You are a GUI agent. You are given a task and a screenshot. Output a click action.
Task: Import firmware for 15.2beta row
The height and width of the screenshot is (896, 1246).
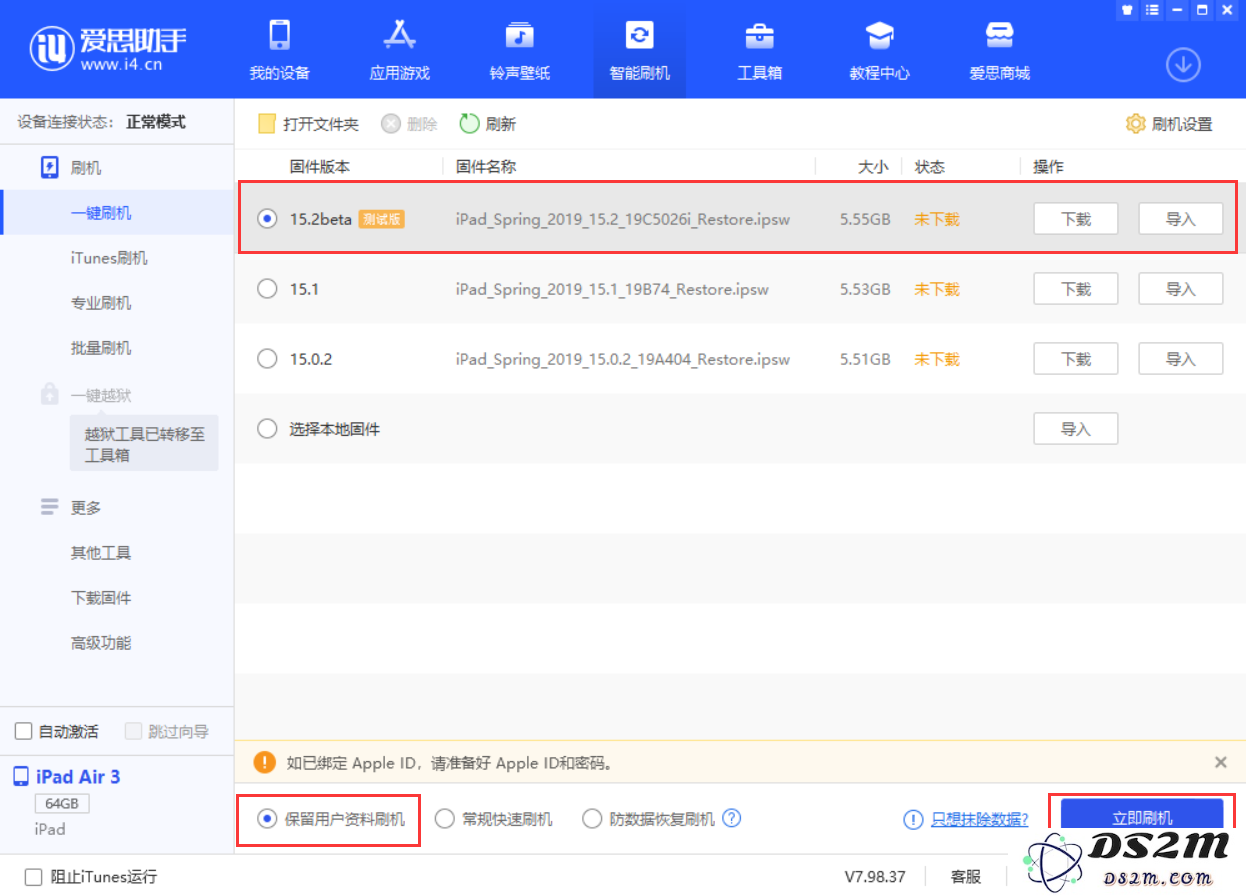click(1180, 219)
